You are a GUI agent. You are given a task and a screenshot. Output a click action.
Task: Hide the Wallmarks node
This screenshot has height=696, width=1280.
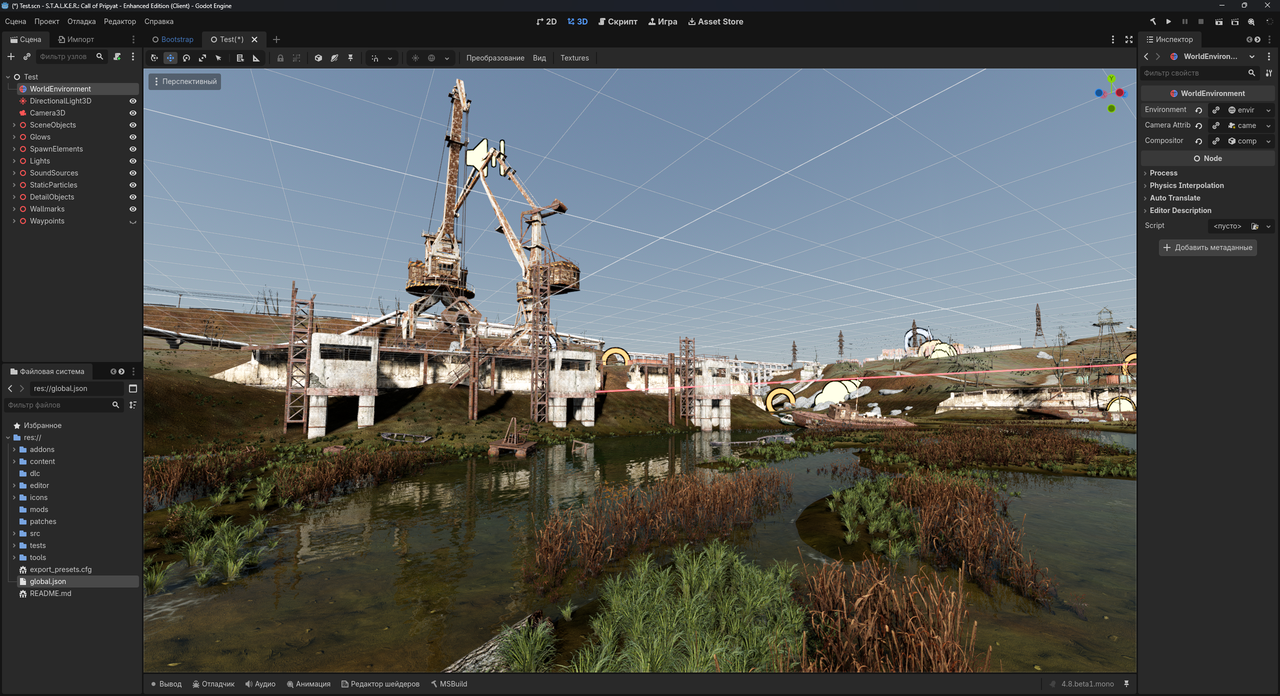(133, 209)
